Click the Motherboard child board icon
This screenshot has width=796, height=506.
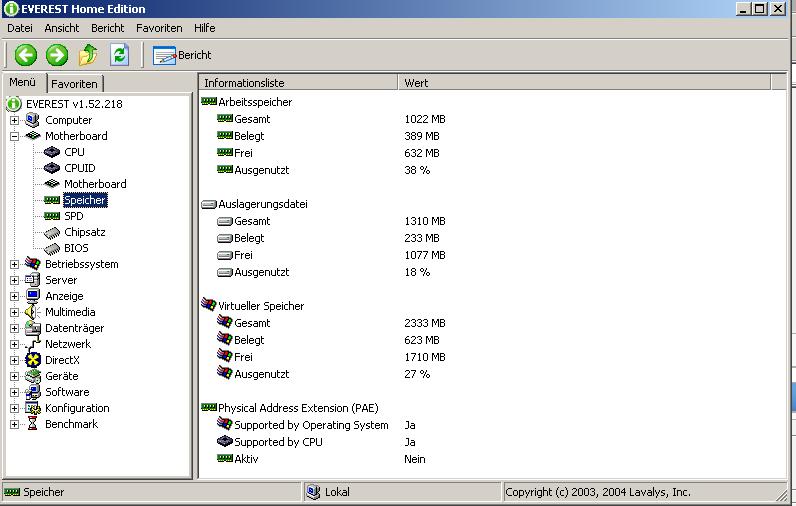coord(52,184)
